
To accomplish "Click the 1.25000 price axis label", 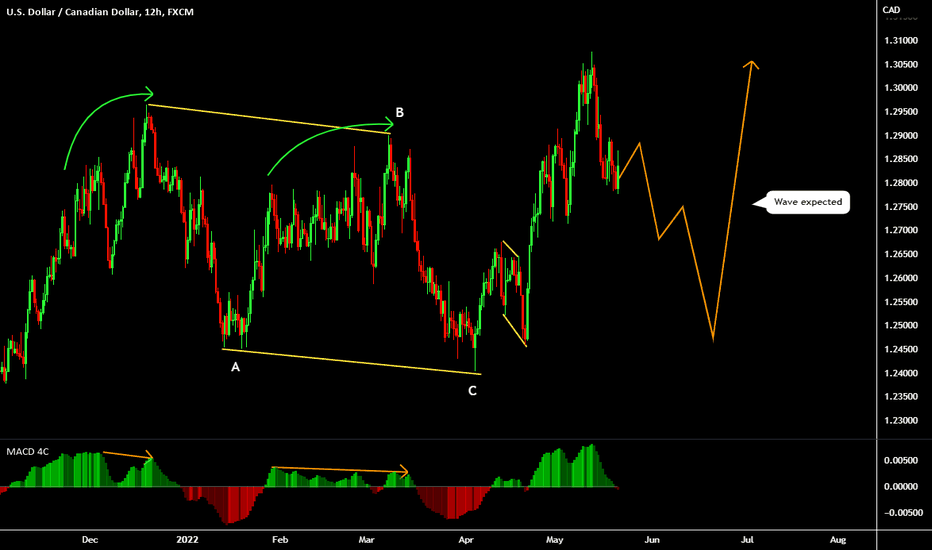I will 900,326.
